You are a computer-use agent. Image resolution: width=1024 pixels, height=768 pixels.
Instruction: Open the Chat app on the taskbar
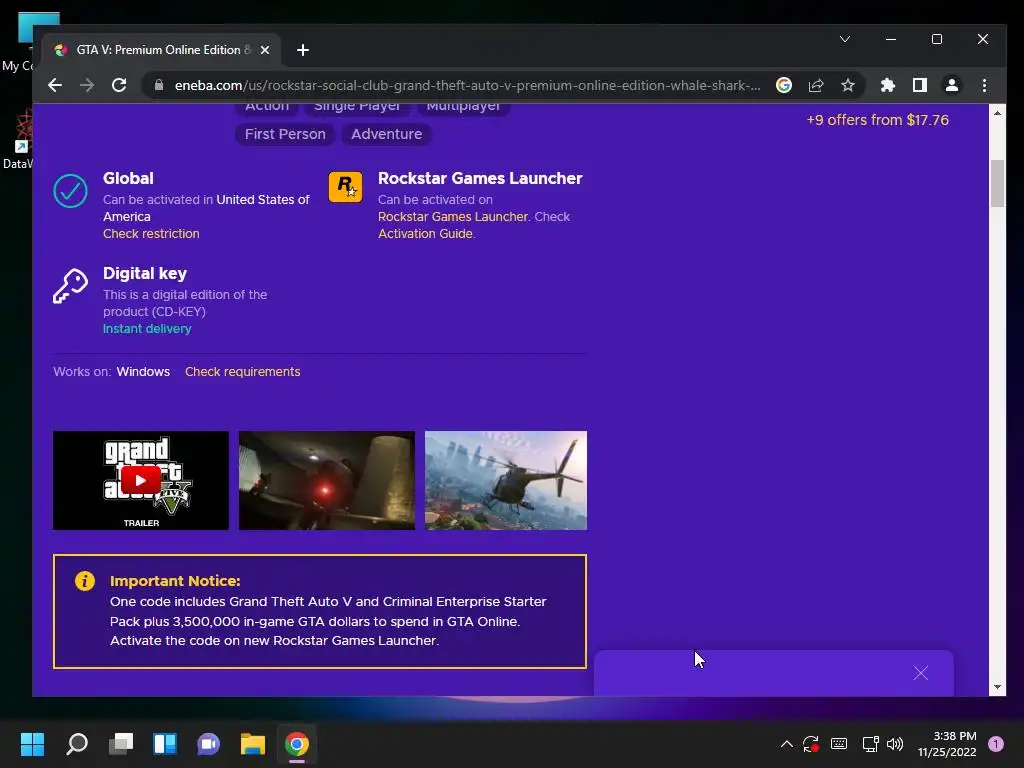point(208,744)
